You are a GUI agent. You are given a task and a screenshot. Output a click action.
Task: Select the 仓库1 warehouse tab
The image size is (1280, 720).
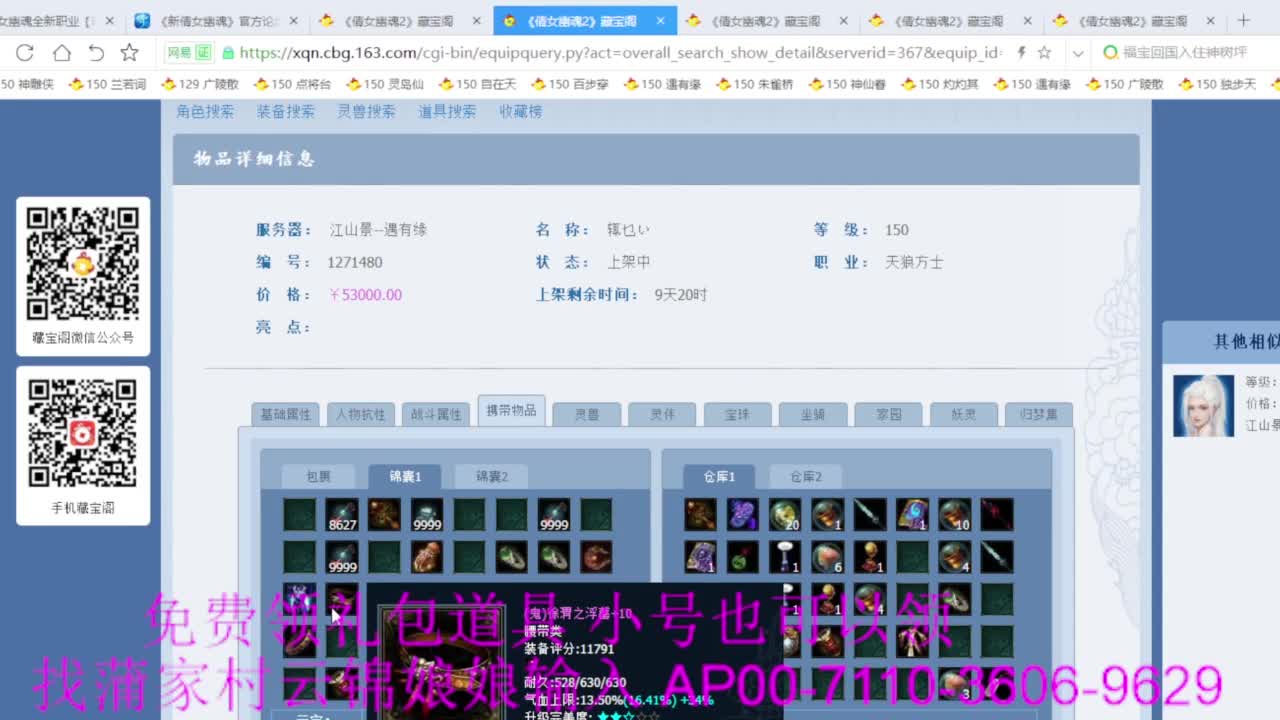coord(719,477)
